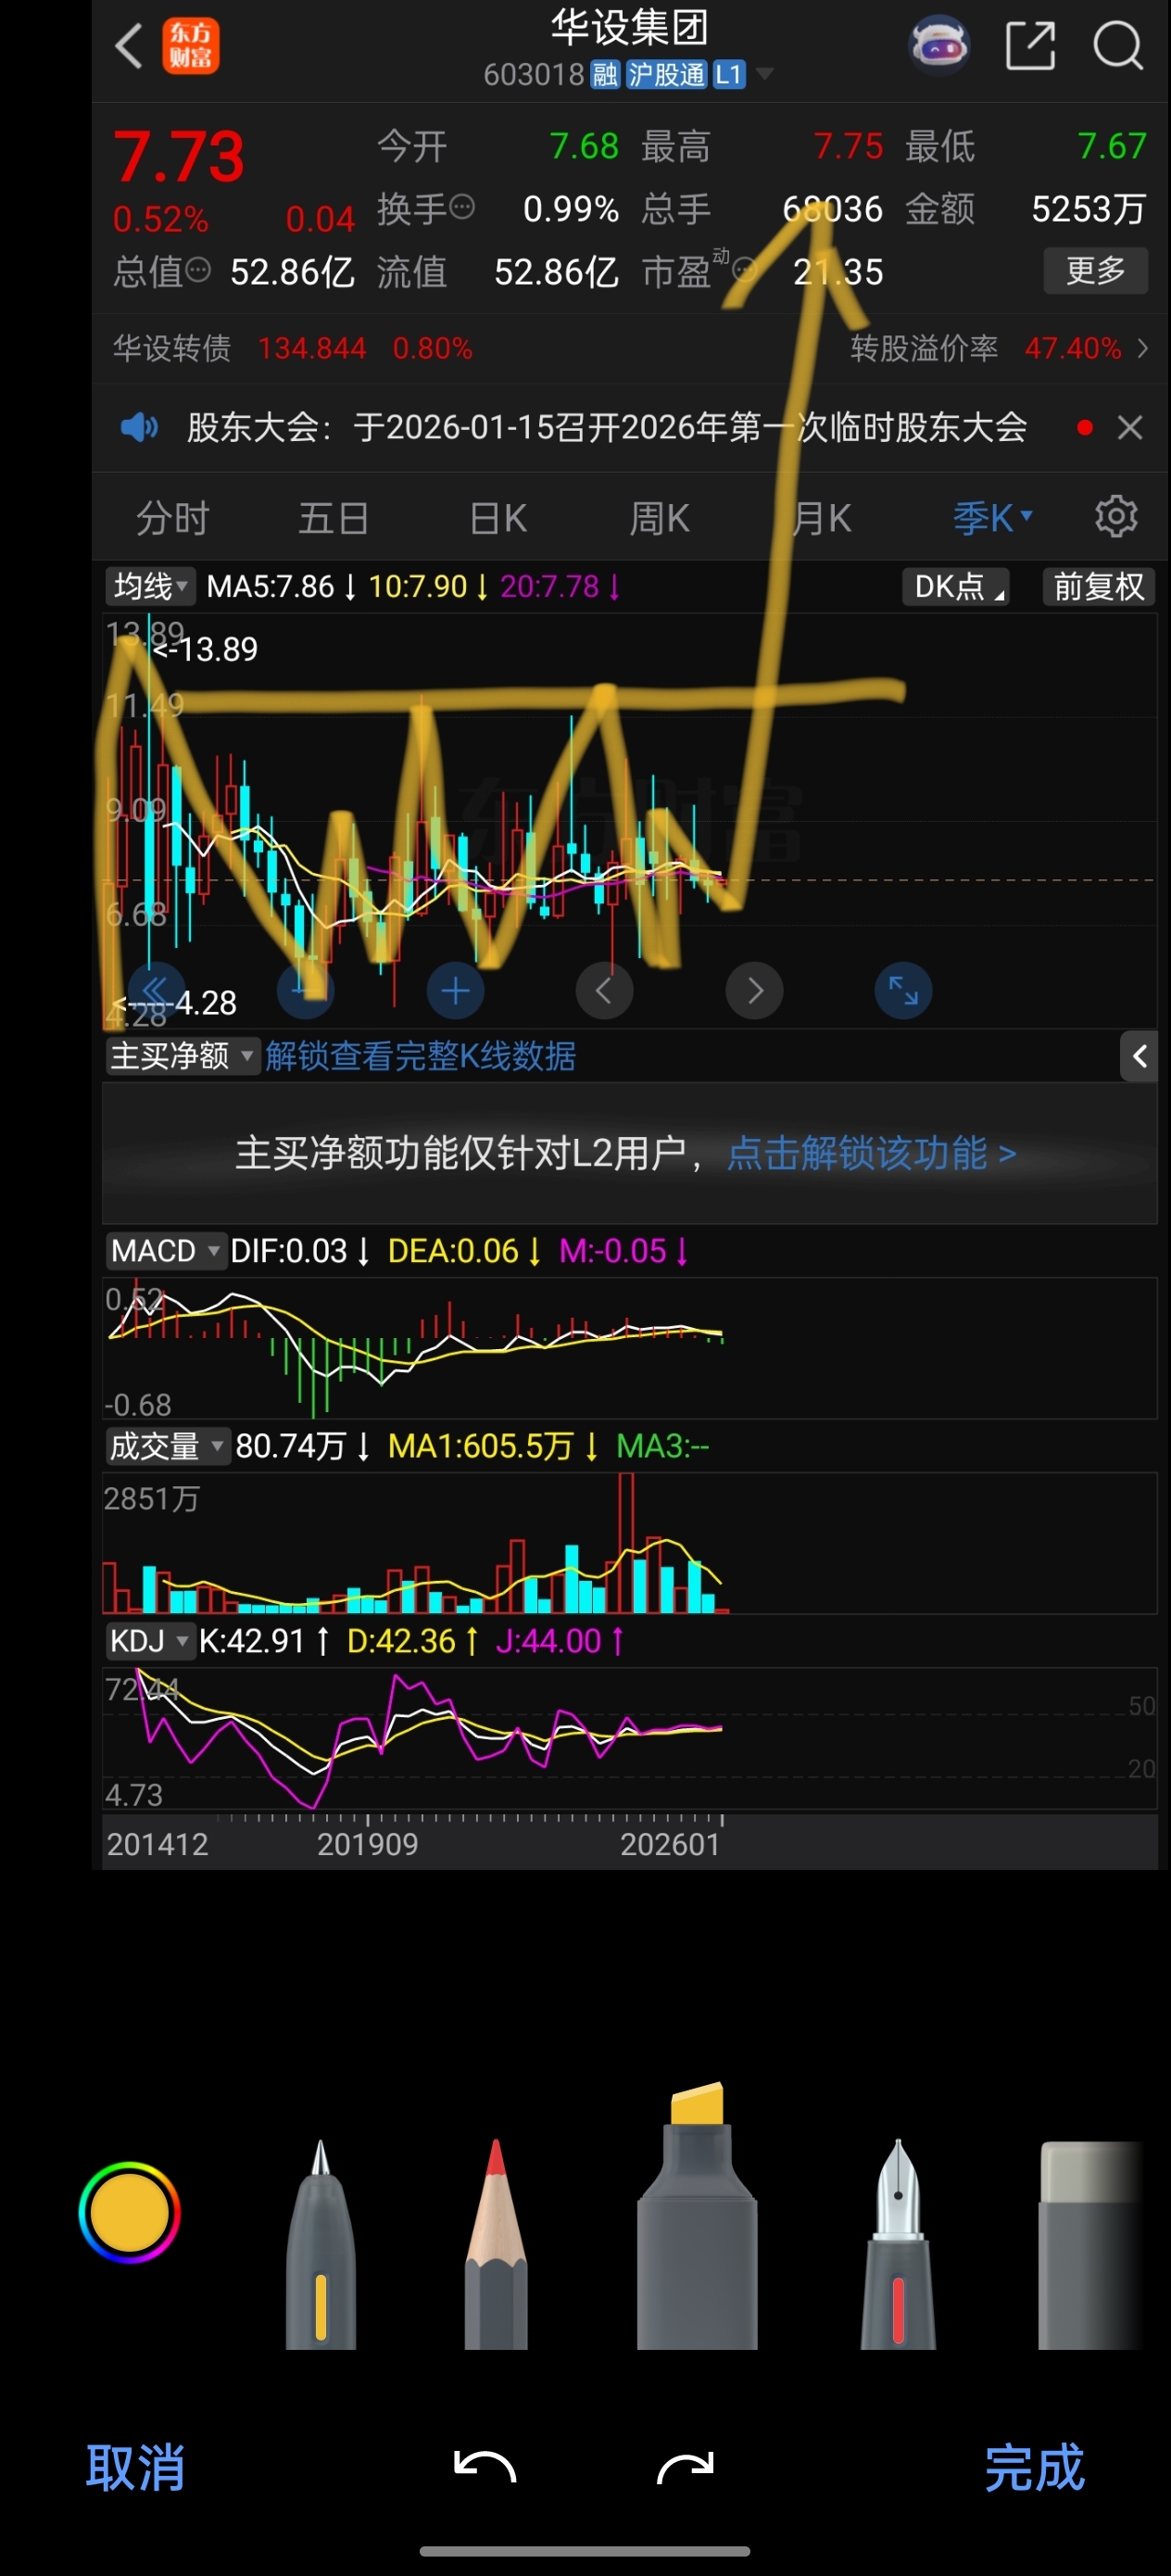Tap the 融 margin trading badge

[605, 74]
